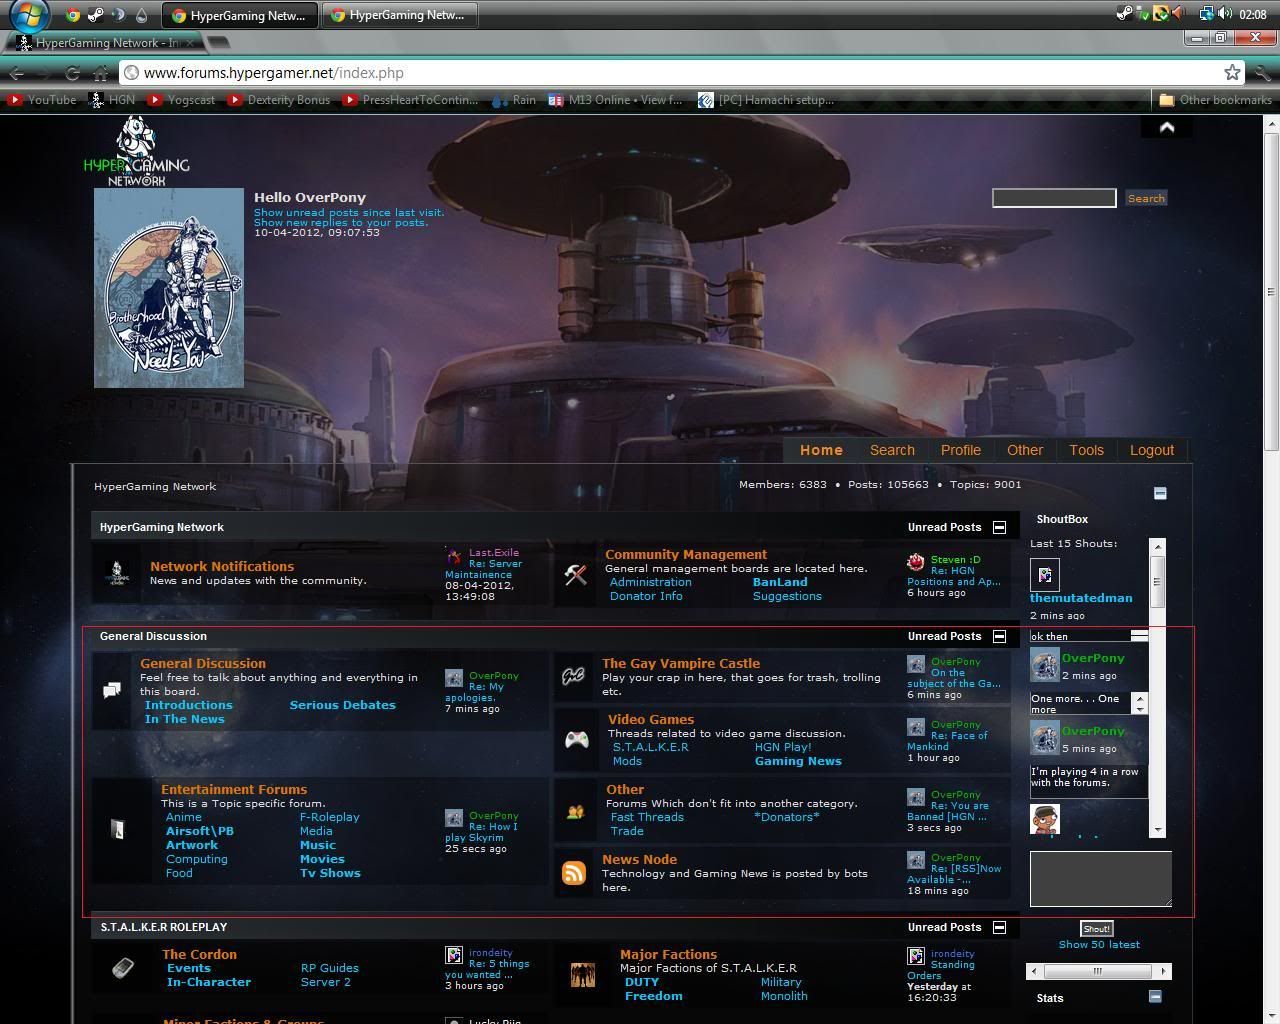The width and height of the screenshot is (1280, 1024).
Task: Click General Discussion speech bubble icon
Action: click(x=112, y=690)
